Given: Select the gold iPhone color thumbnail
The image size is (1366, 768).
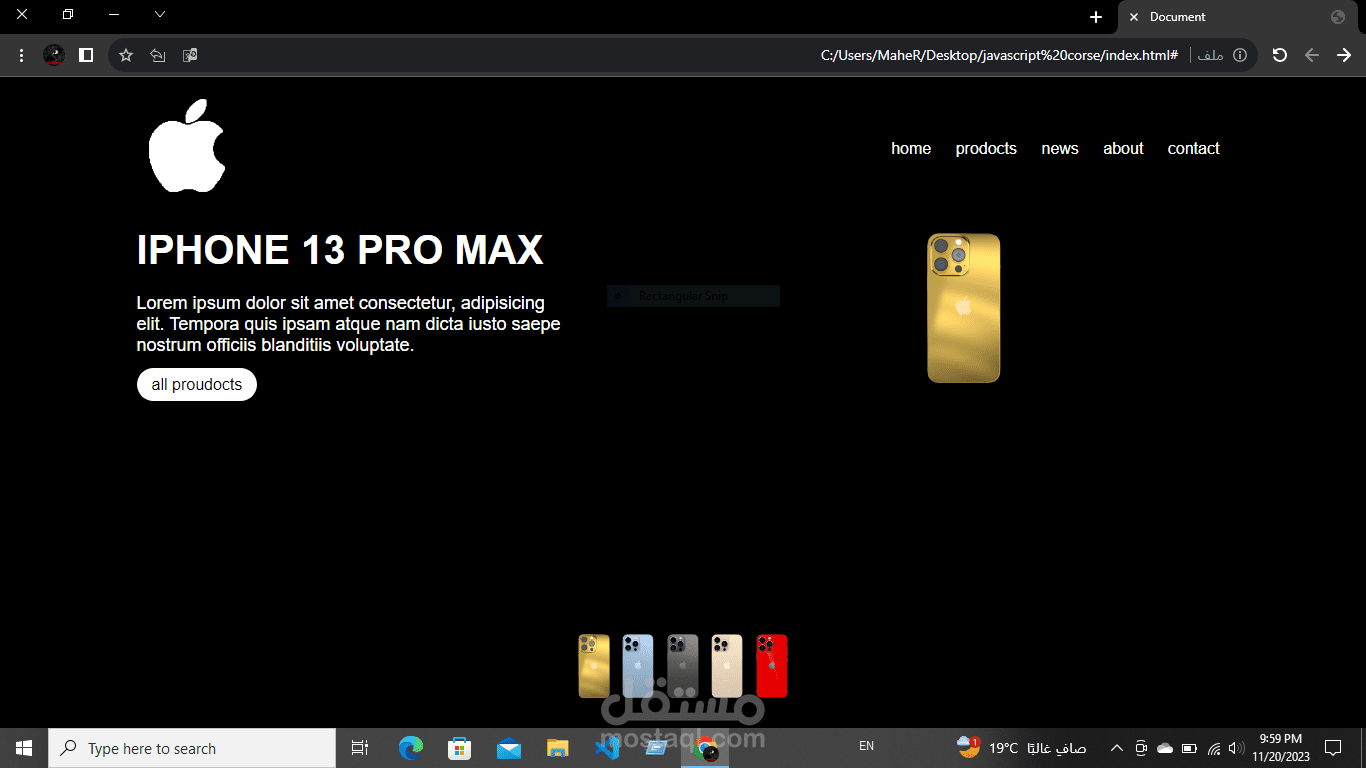Looking at the screenshot, I should tap(594, 666).
